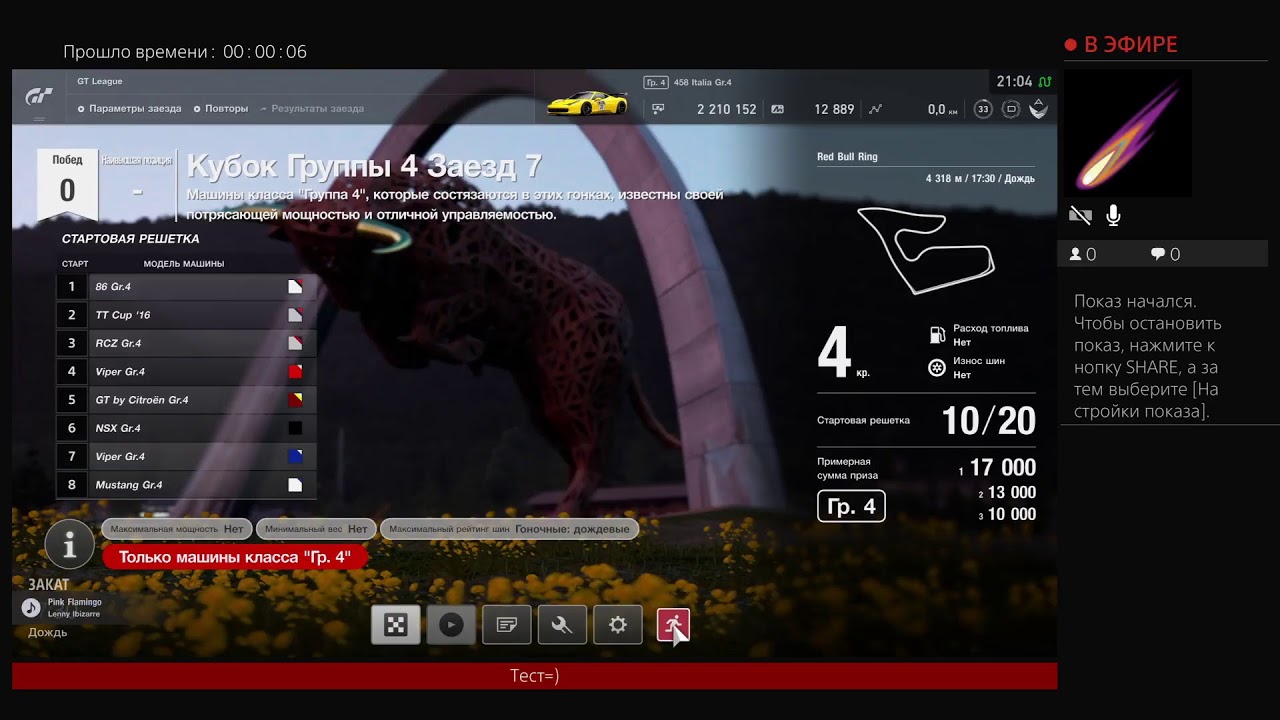The height and width of the screenshot is (720, 1280).
Task: Click the Побед 0 wins flag
Action: (x=67, y=184)
